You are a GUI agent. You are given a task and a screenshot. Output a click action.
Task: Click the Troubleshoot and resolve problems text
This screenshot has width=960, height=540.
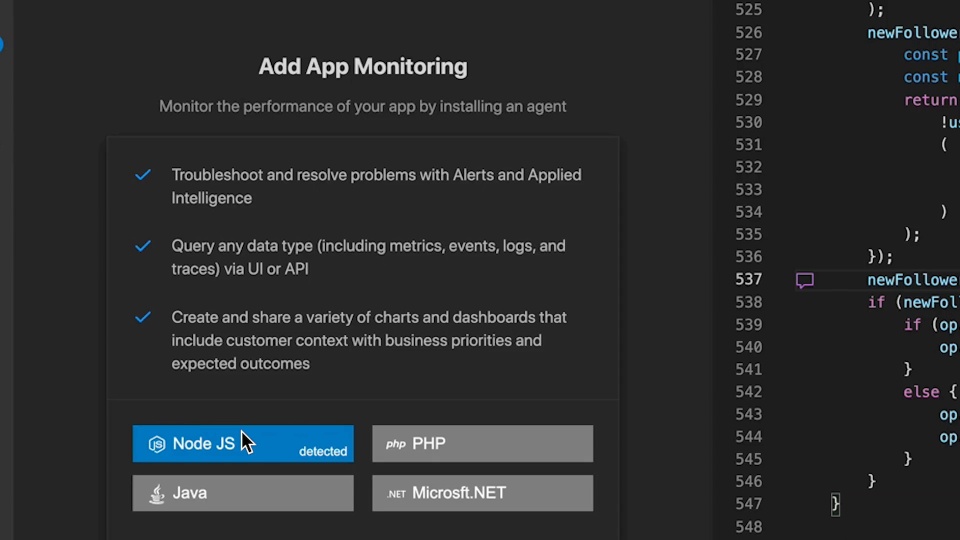tap(377, 186)
